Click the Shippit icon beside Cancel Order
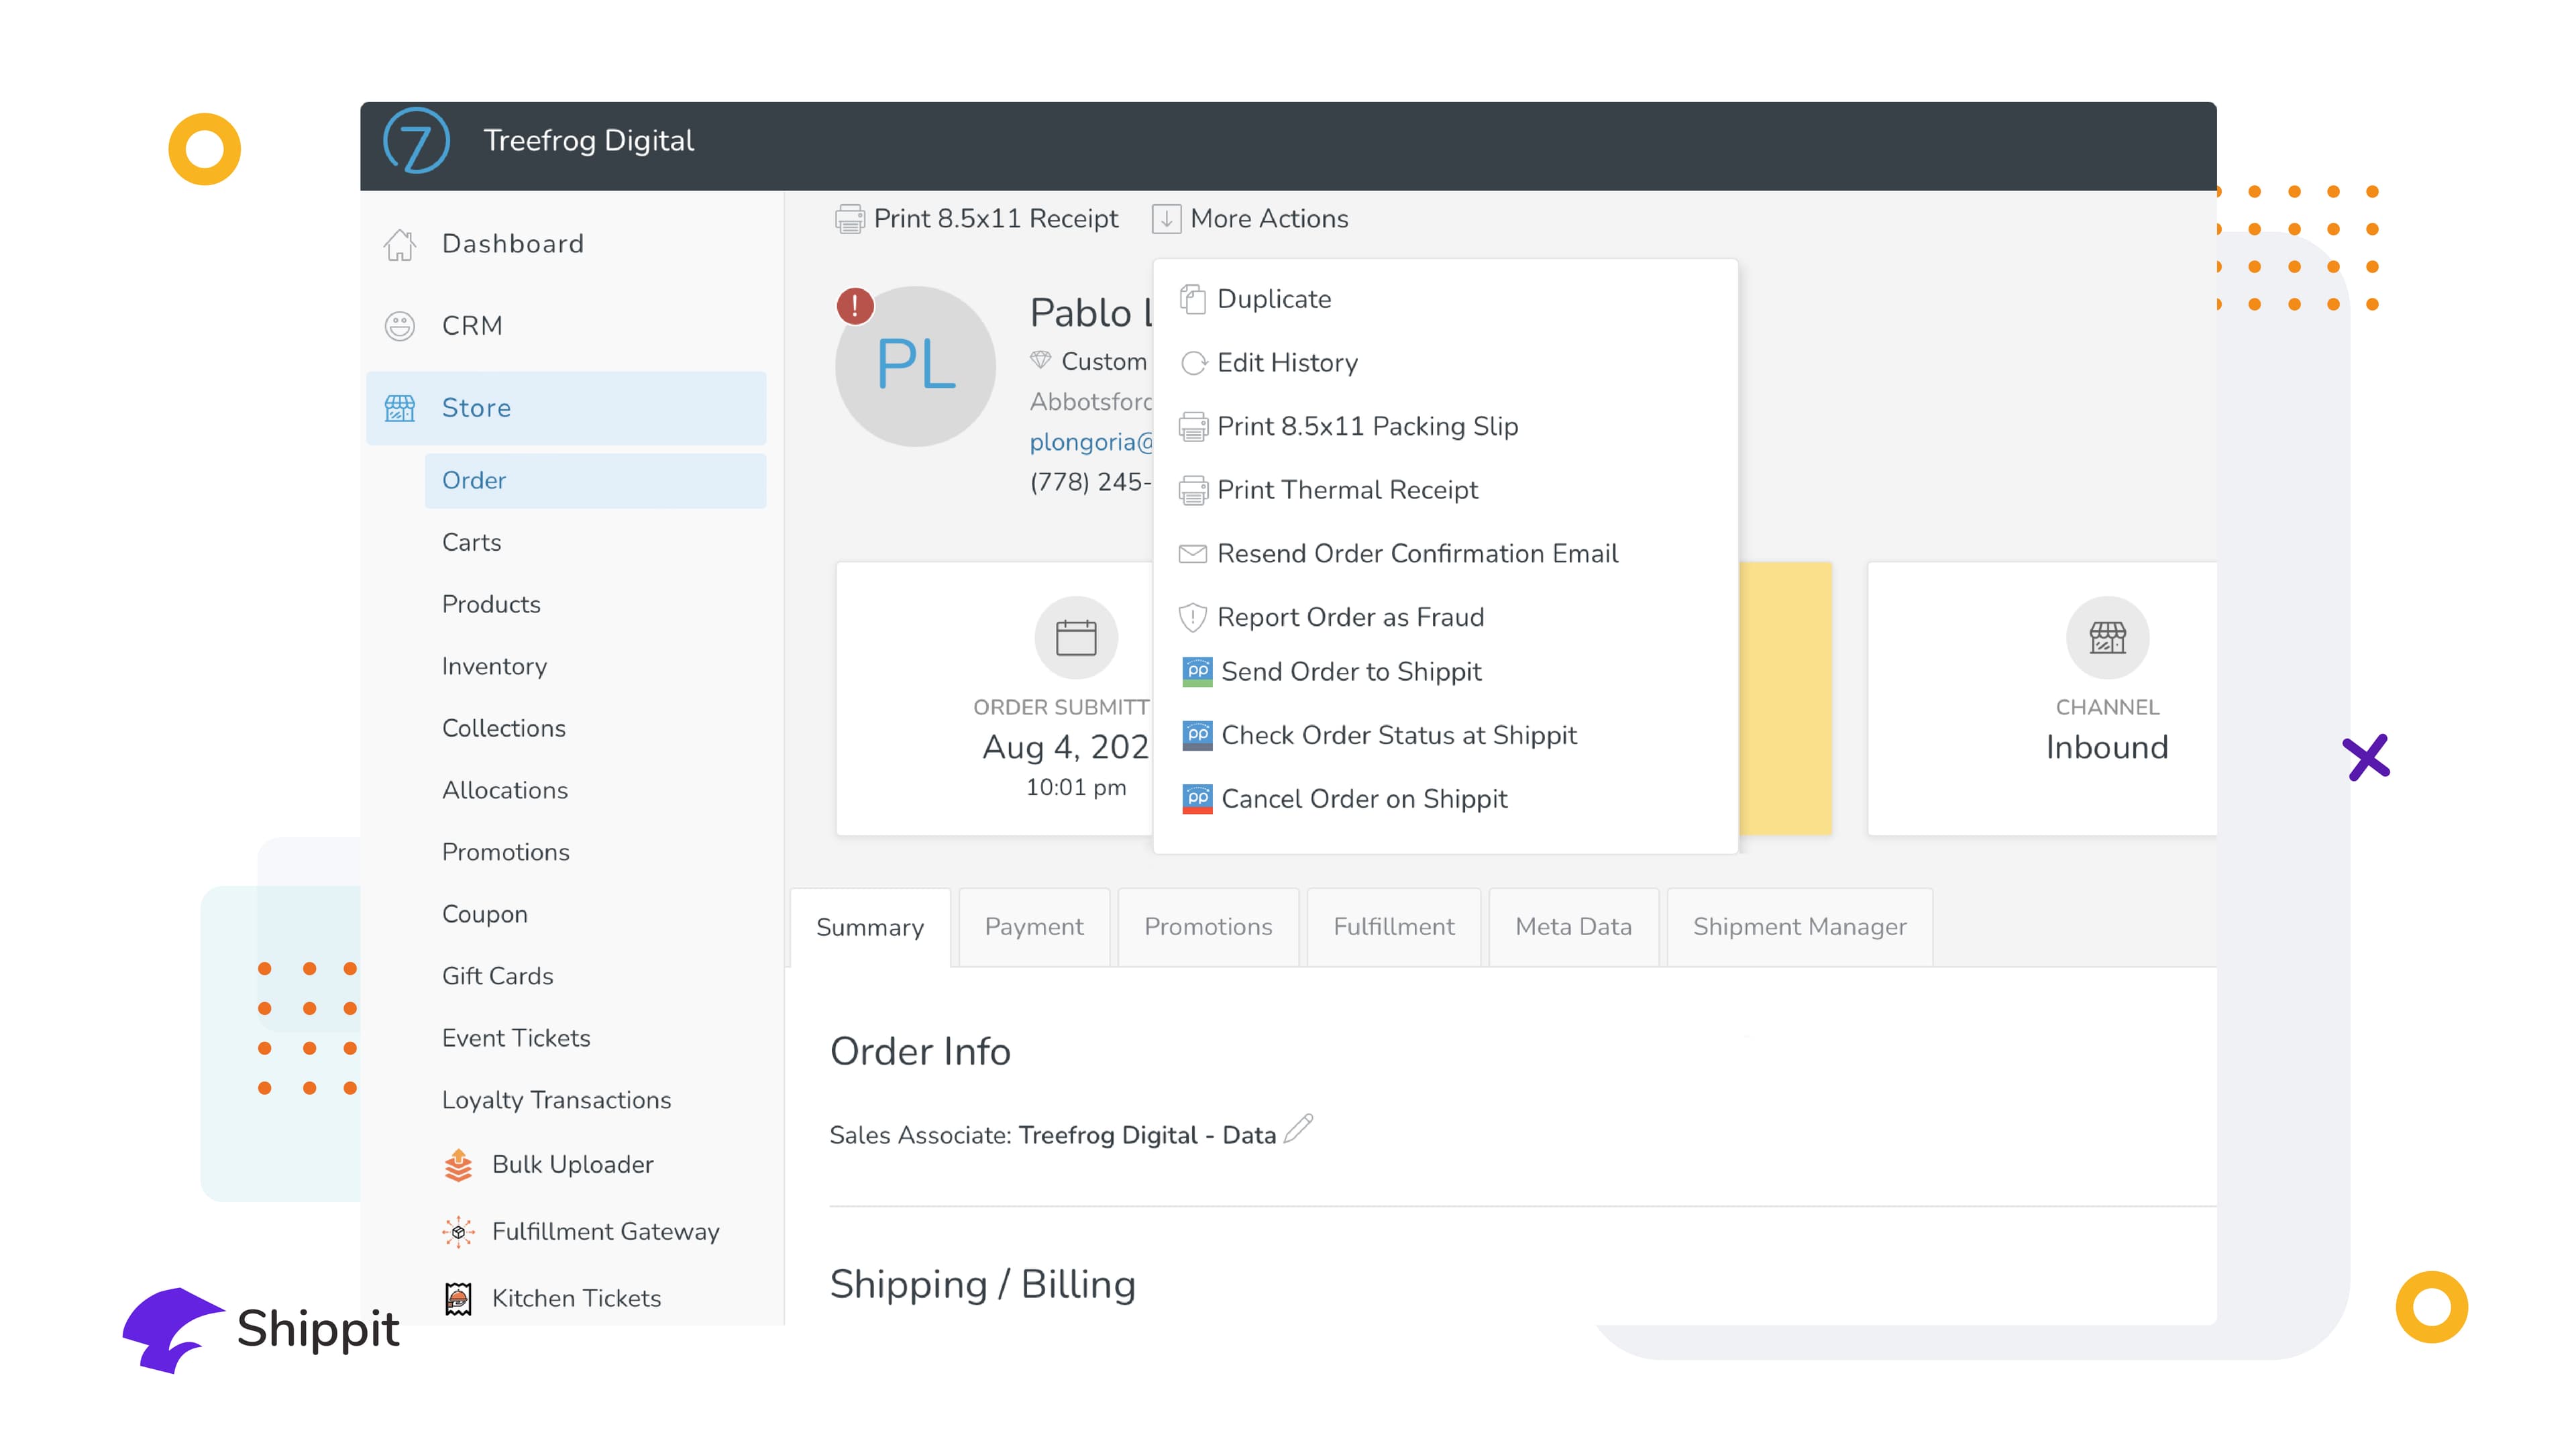Viewport: 2576px width, 1449px height. [x=1197, y=799]
